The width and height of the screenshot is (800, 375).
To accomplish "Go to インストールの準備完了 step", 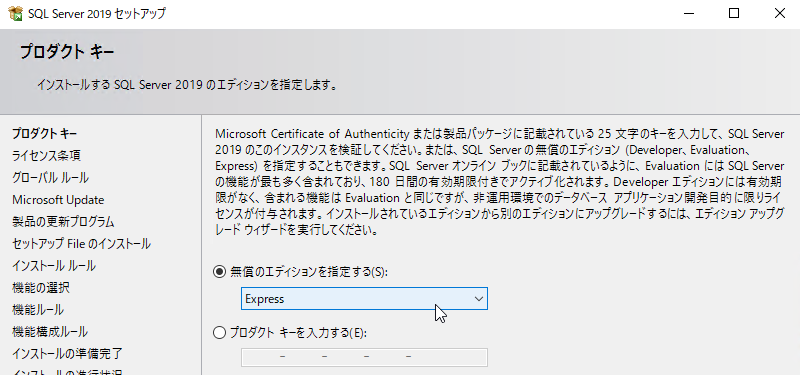I will pos(67,354).
